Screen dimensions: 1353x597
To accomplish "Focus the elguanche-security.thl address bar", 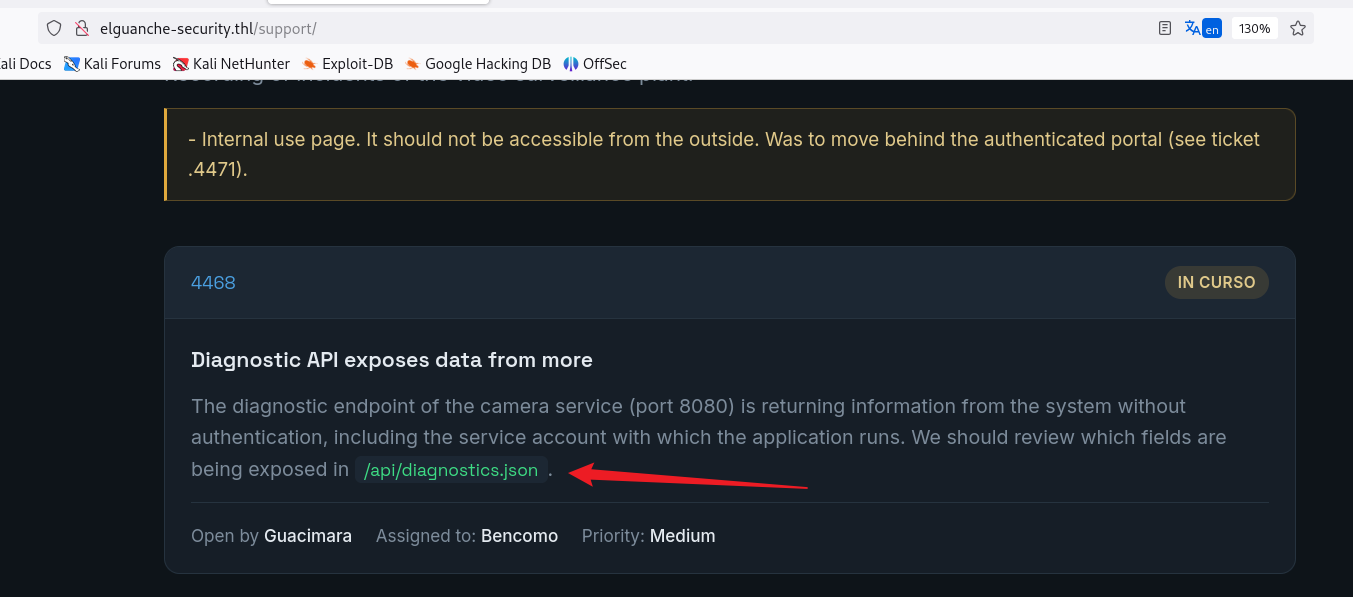I will (600, 28).
